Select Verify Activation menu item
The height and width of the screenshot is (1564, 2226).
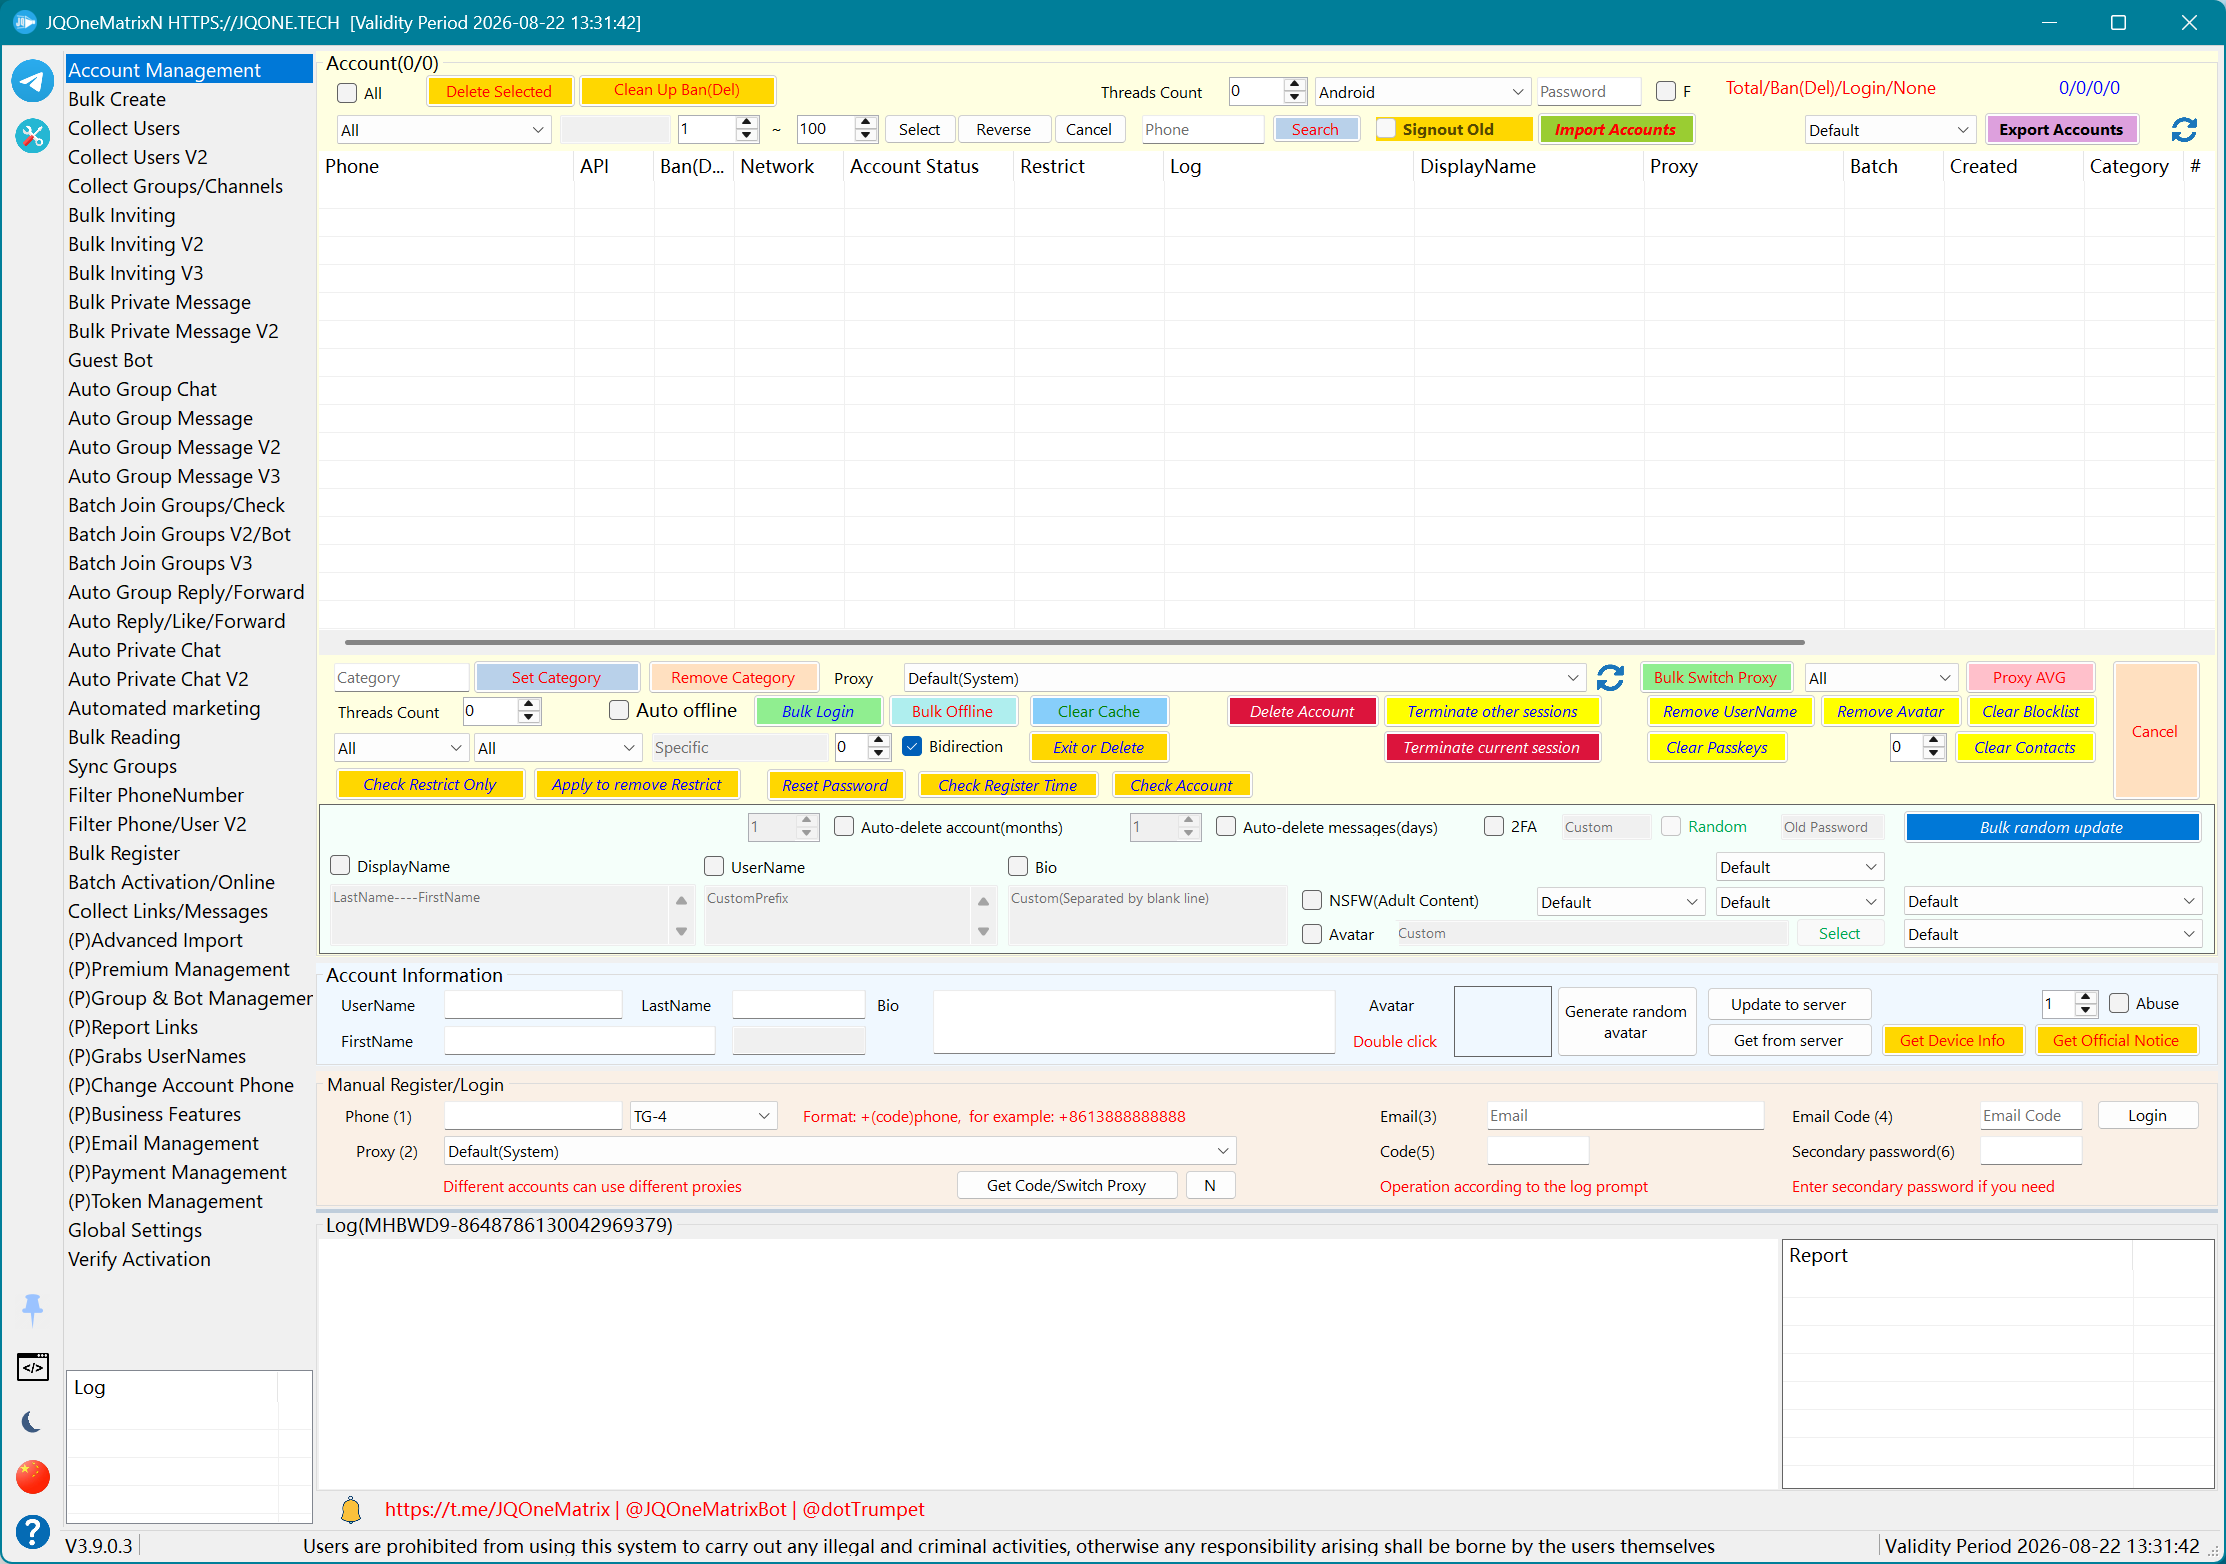coord(139,1259)
